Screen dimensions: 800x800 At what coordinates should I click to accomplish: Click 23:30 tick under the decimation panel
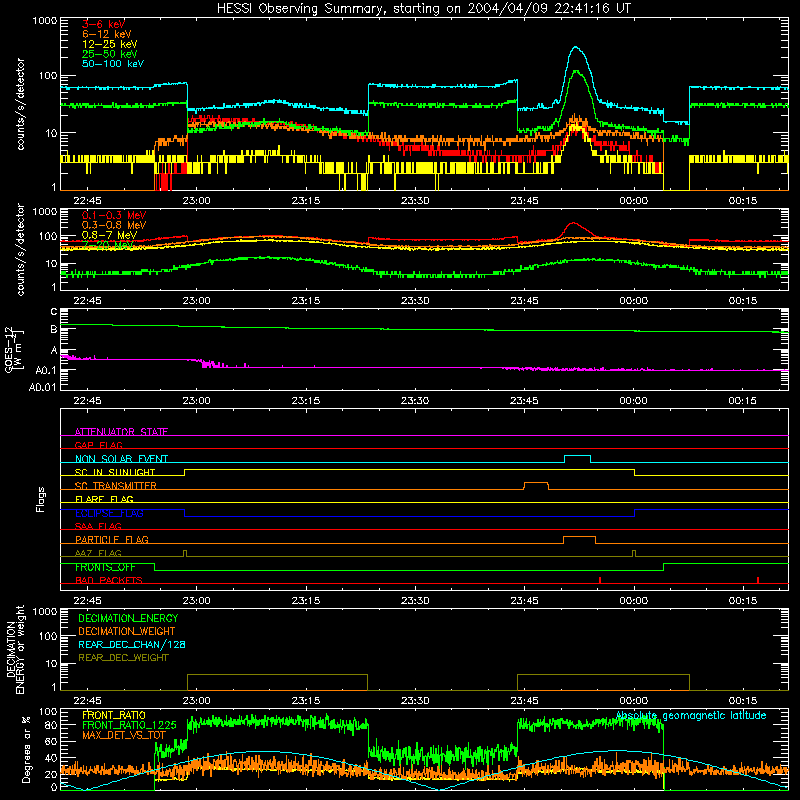click(x=415, y=701)
